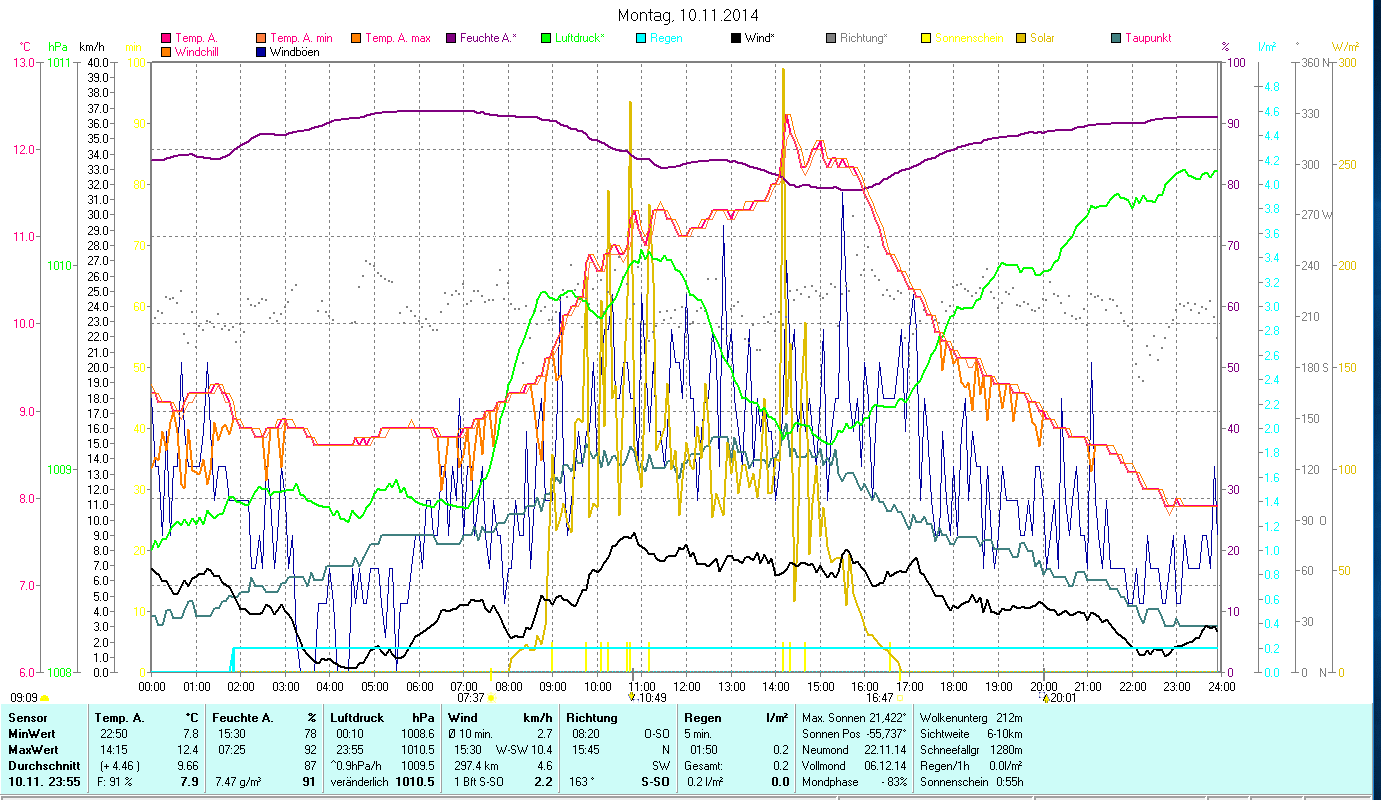Click the 'O-SO' direction value
Screen dimensions: 1381x800
(x=656, y=734)
